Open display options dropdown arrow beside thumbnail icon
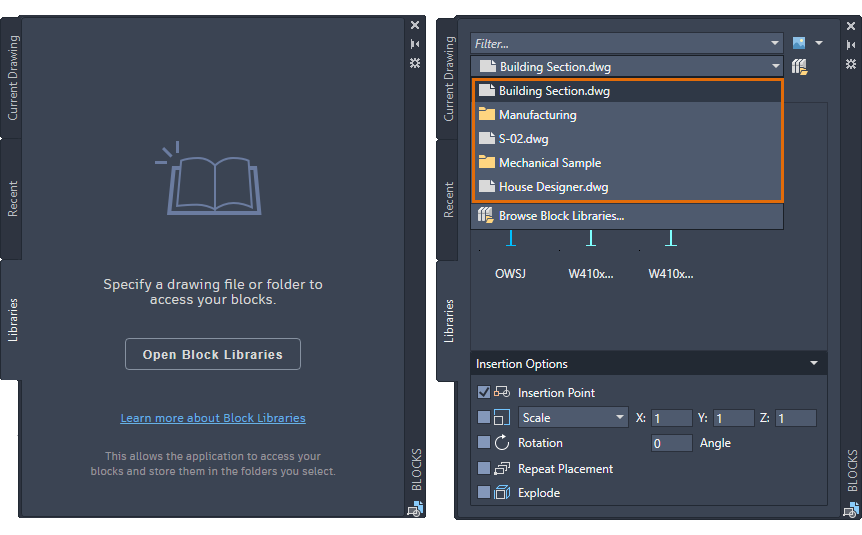862x535 pixels. [819, 43]
